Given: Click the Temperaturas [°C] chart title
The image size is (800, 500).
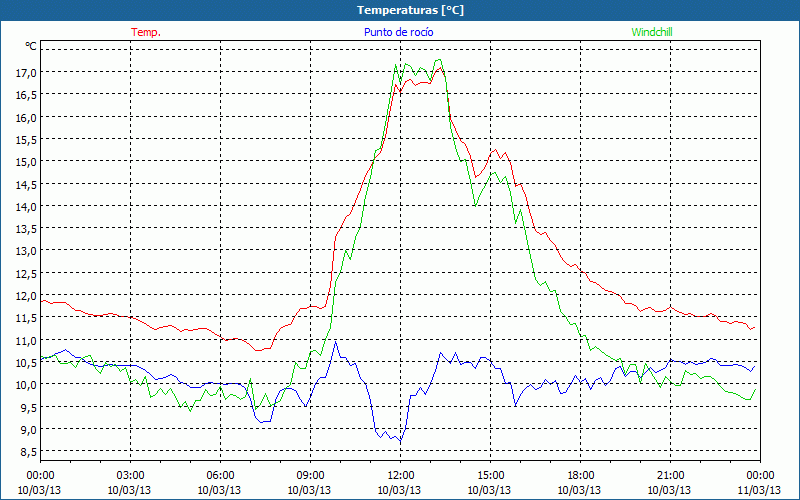Looking at the screenshot, I should (410, 10).
